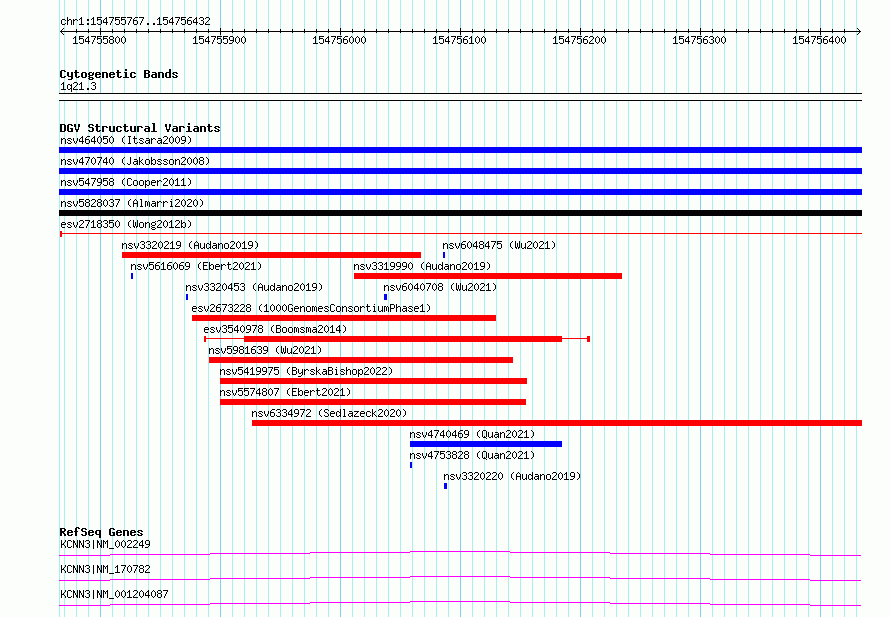Click the RefSeq Genes track heading
Viewport: 890px width, 617px height.
point(101,532)
